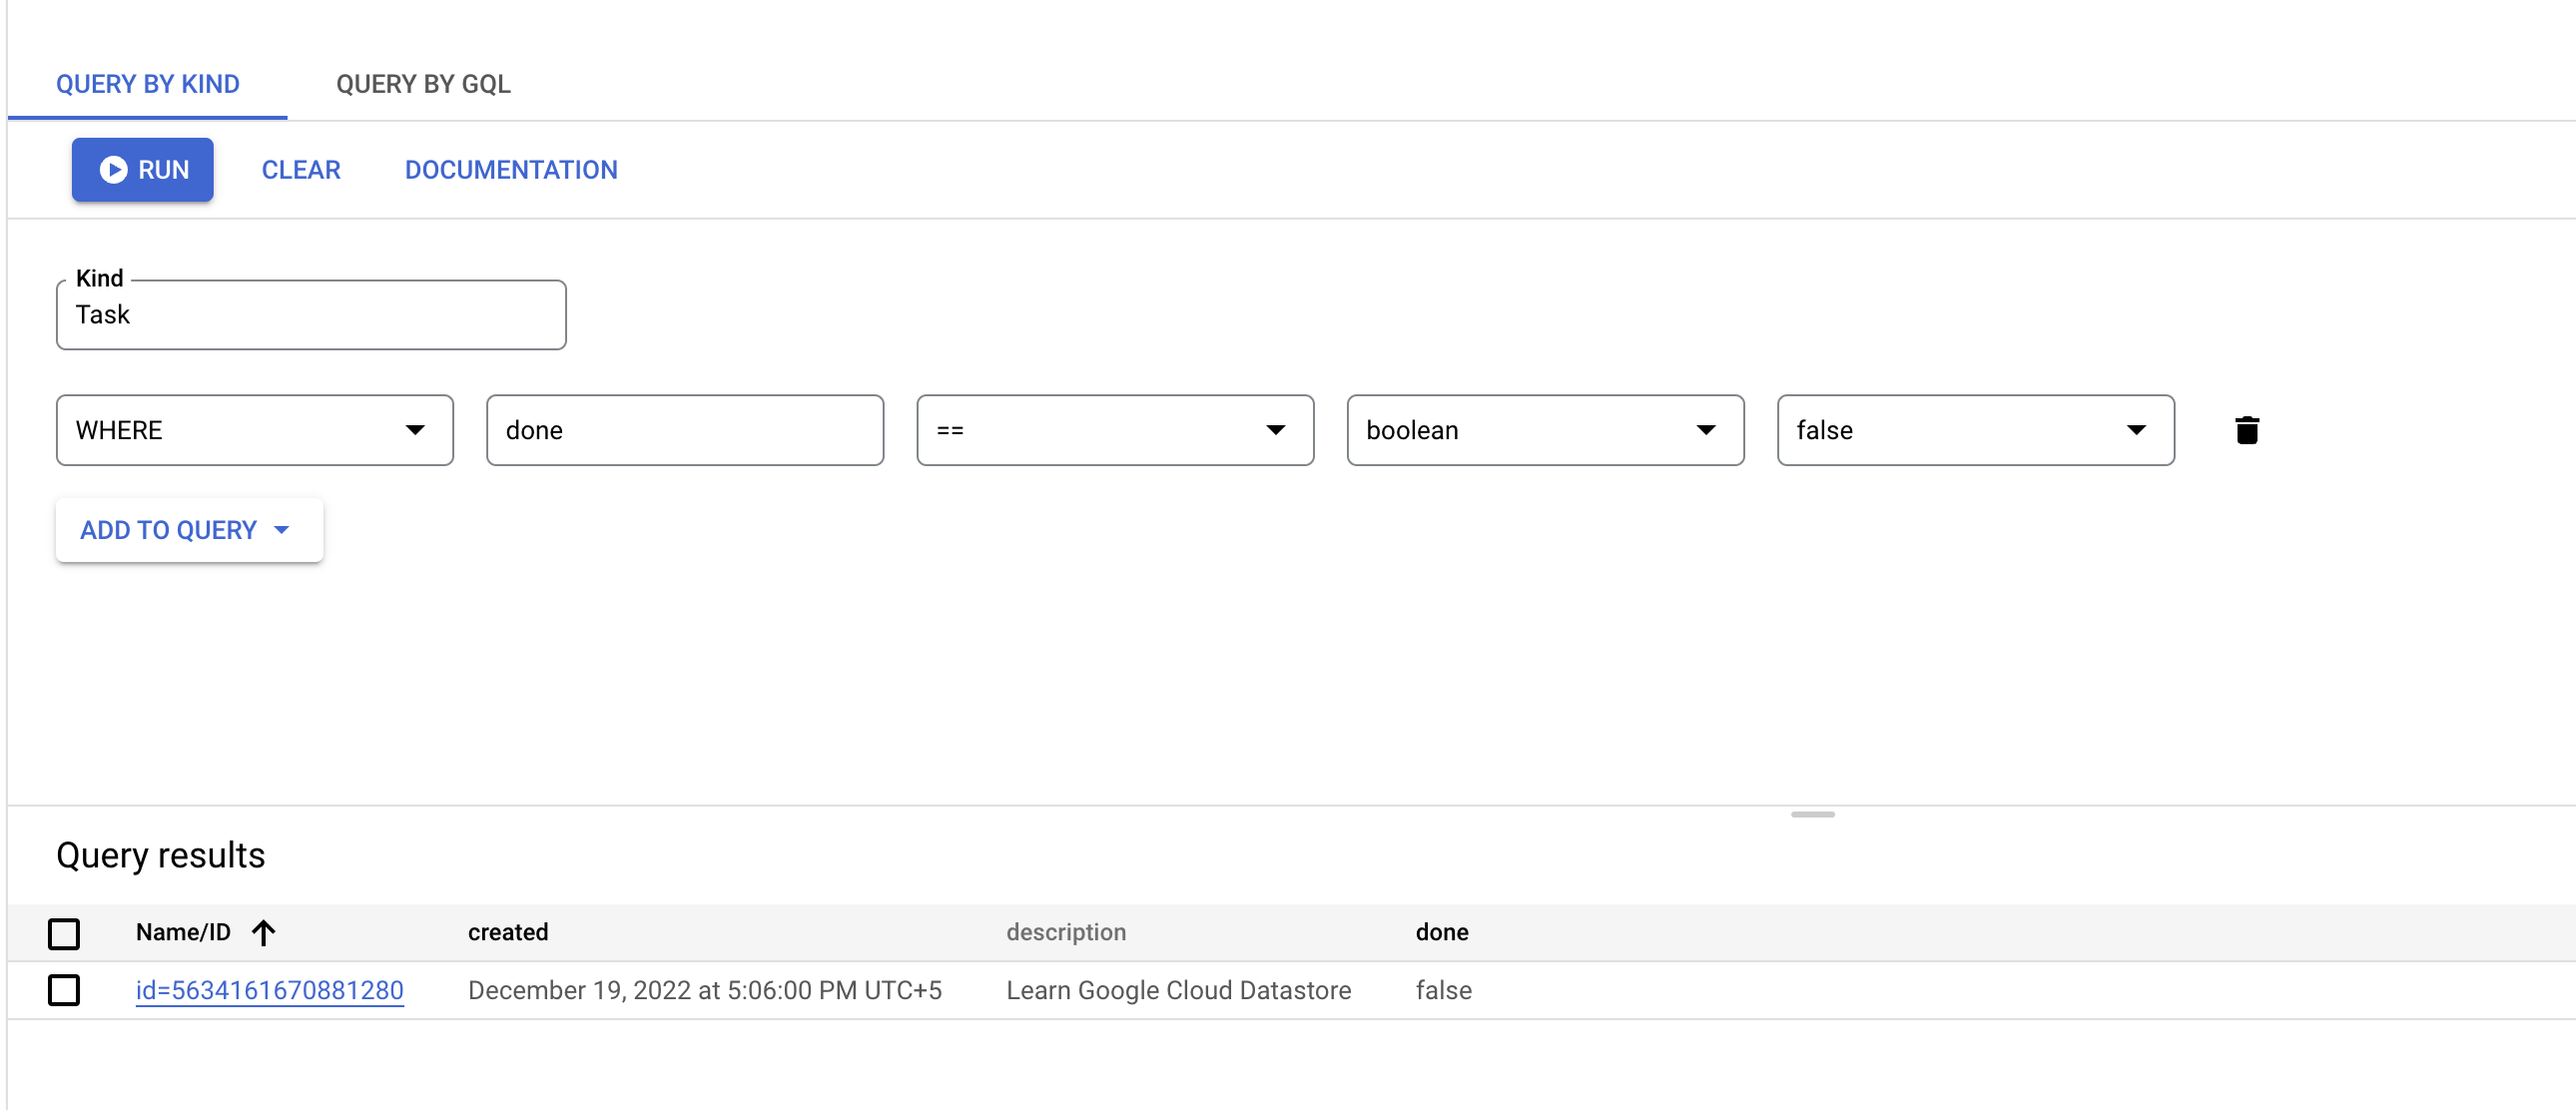Screen dimensions: 2576x1110
Task: Click the delete filter row icon
Action: pyautogui.click(x=2243, y=430)
